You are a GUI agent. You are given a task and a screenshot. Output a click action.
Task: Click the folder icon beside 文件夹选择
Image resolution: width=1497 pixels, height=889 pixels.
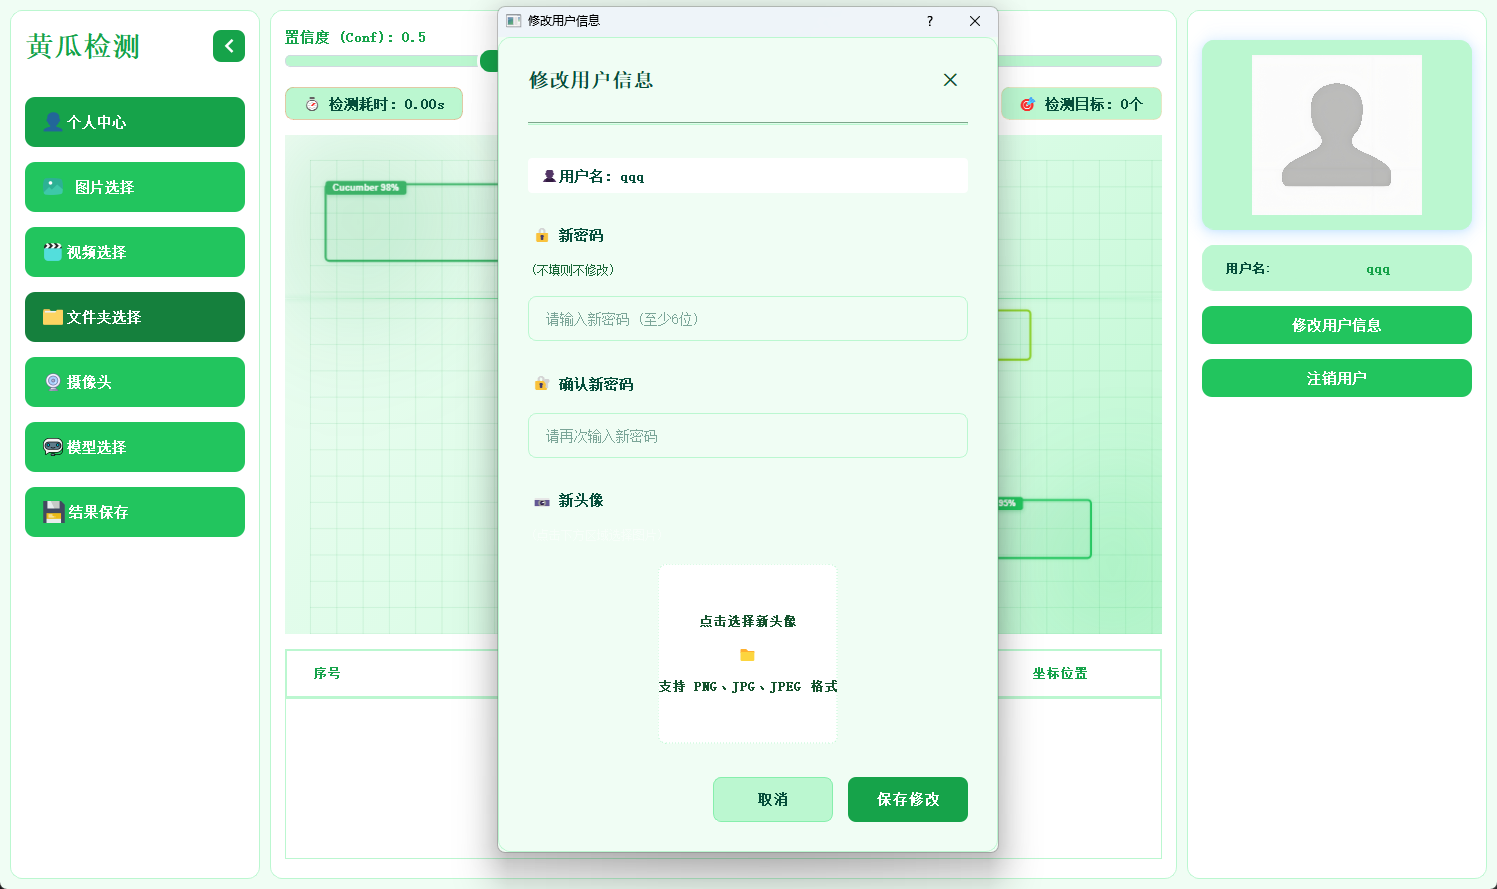coord(53,317)
